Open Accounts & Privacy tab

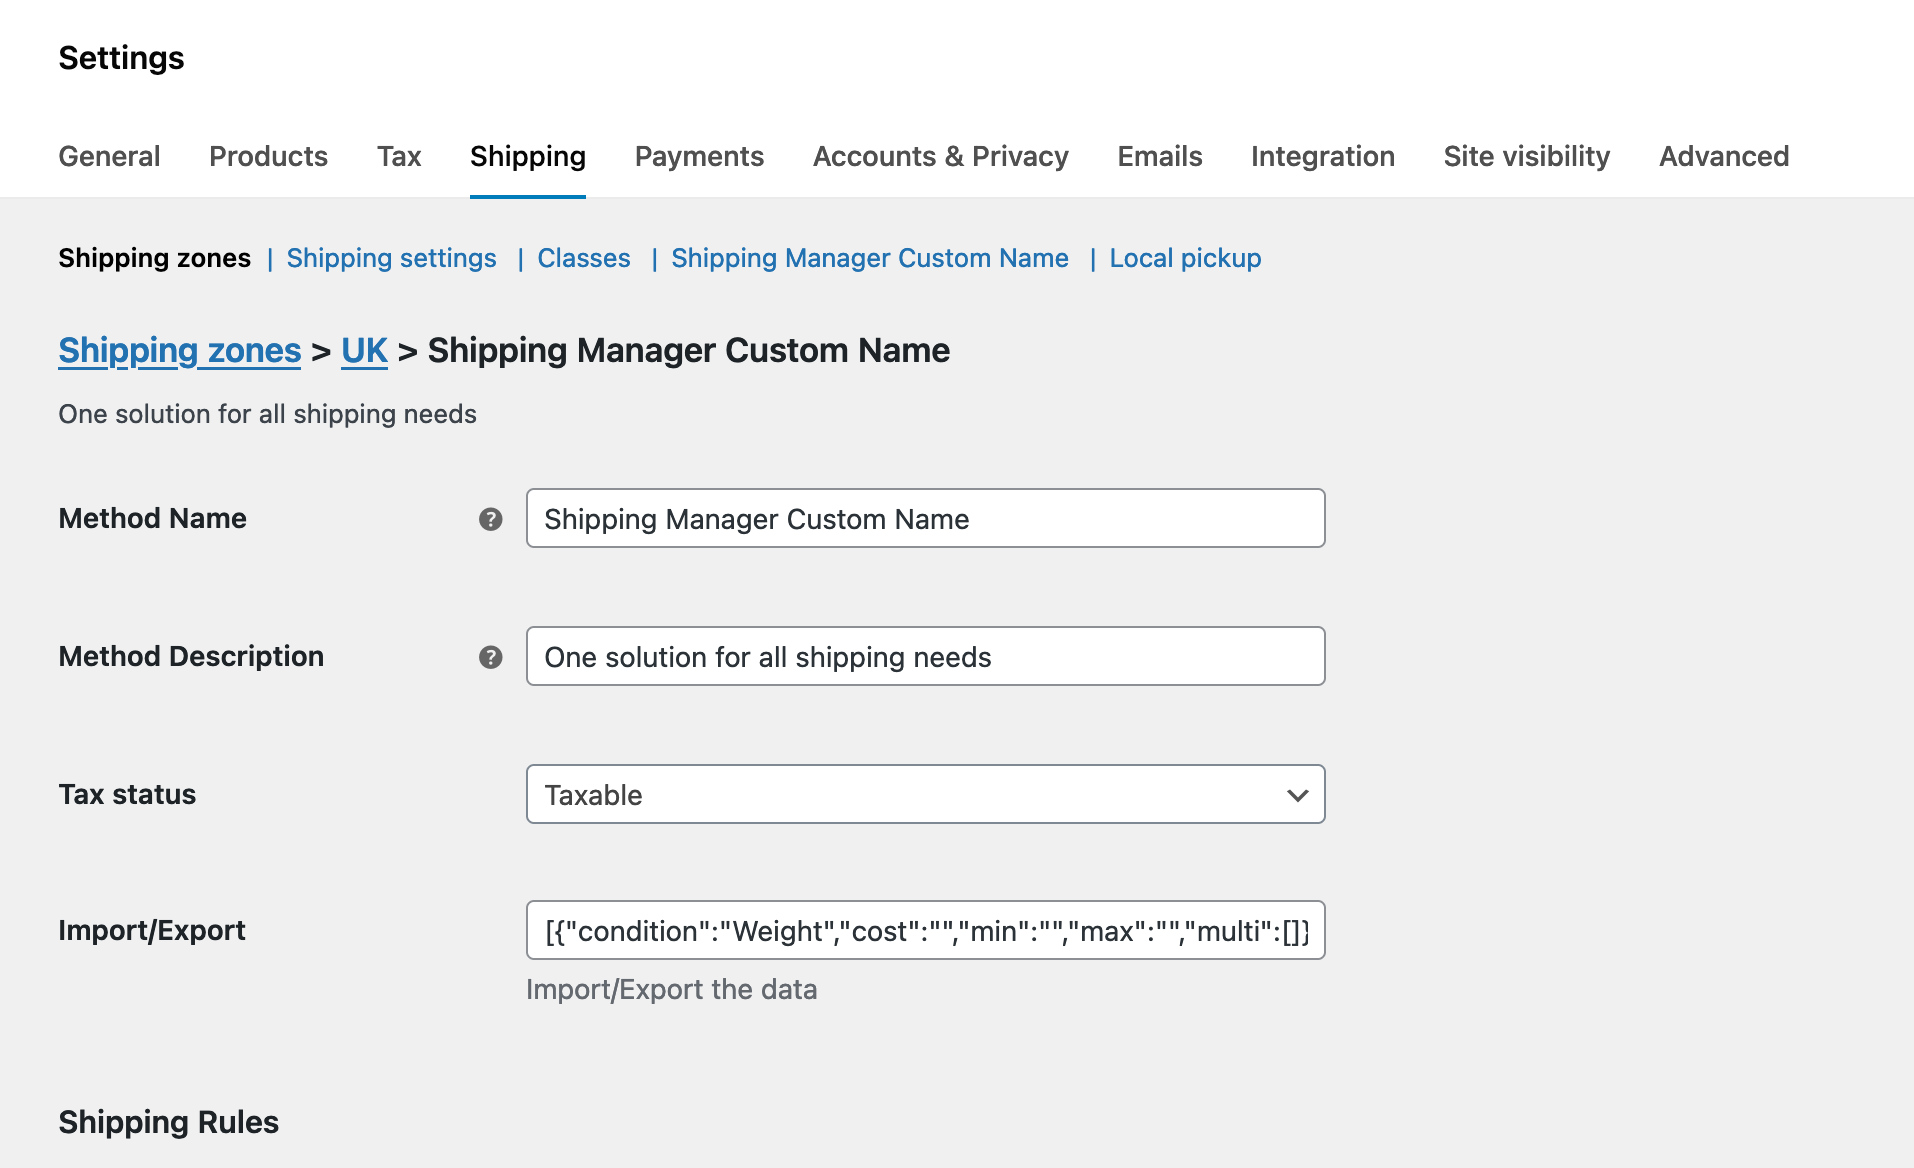click(x=940, y=156)
